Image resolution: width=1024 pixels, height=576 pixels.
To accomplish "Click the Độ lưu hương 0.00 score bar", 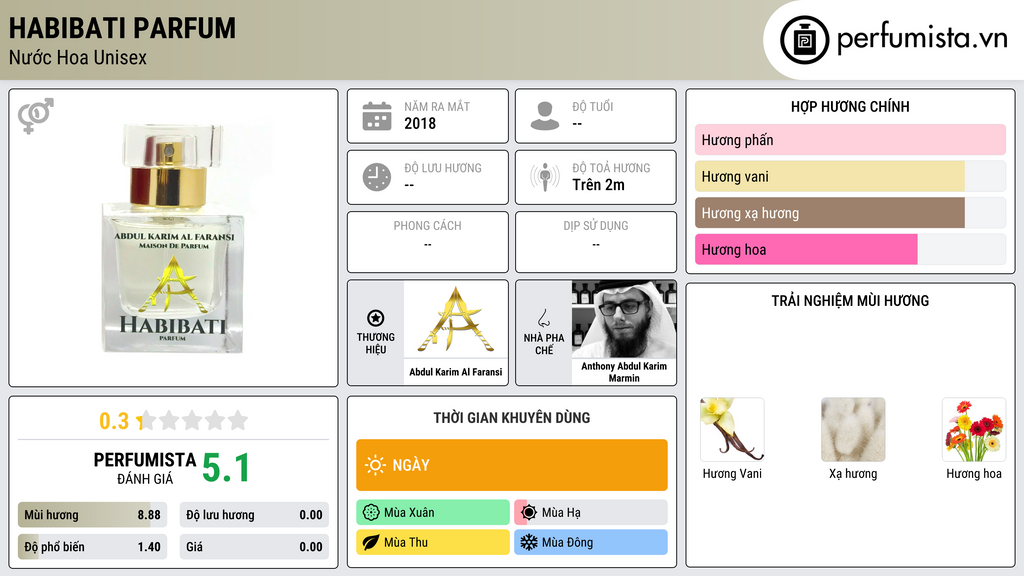I will 254,515.
